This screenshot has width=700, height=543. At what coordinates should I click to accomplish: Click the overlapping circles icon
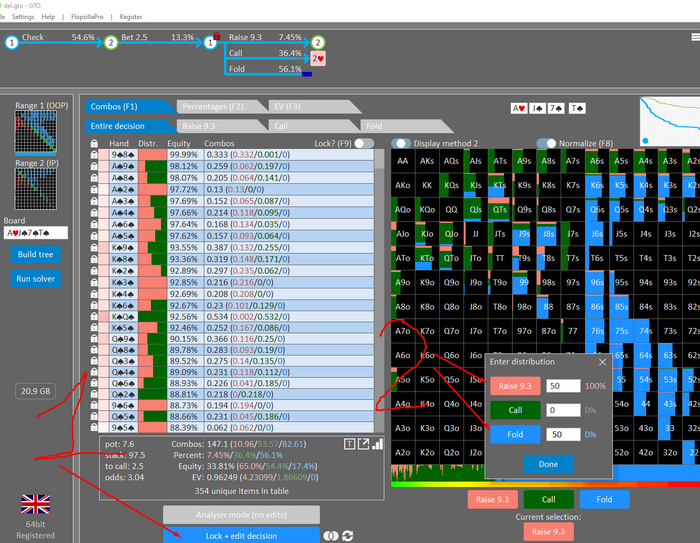pos(331,535)
